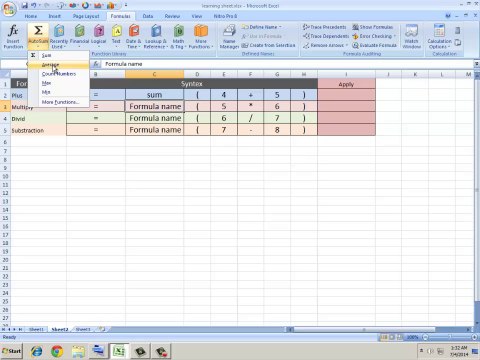
Task: Open the Lookup & Reference functions library
Action: click(x=155, y=37)
